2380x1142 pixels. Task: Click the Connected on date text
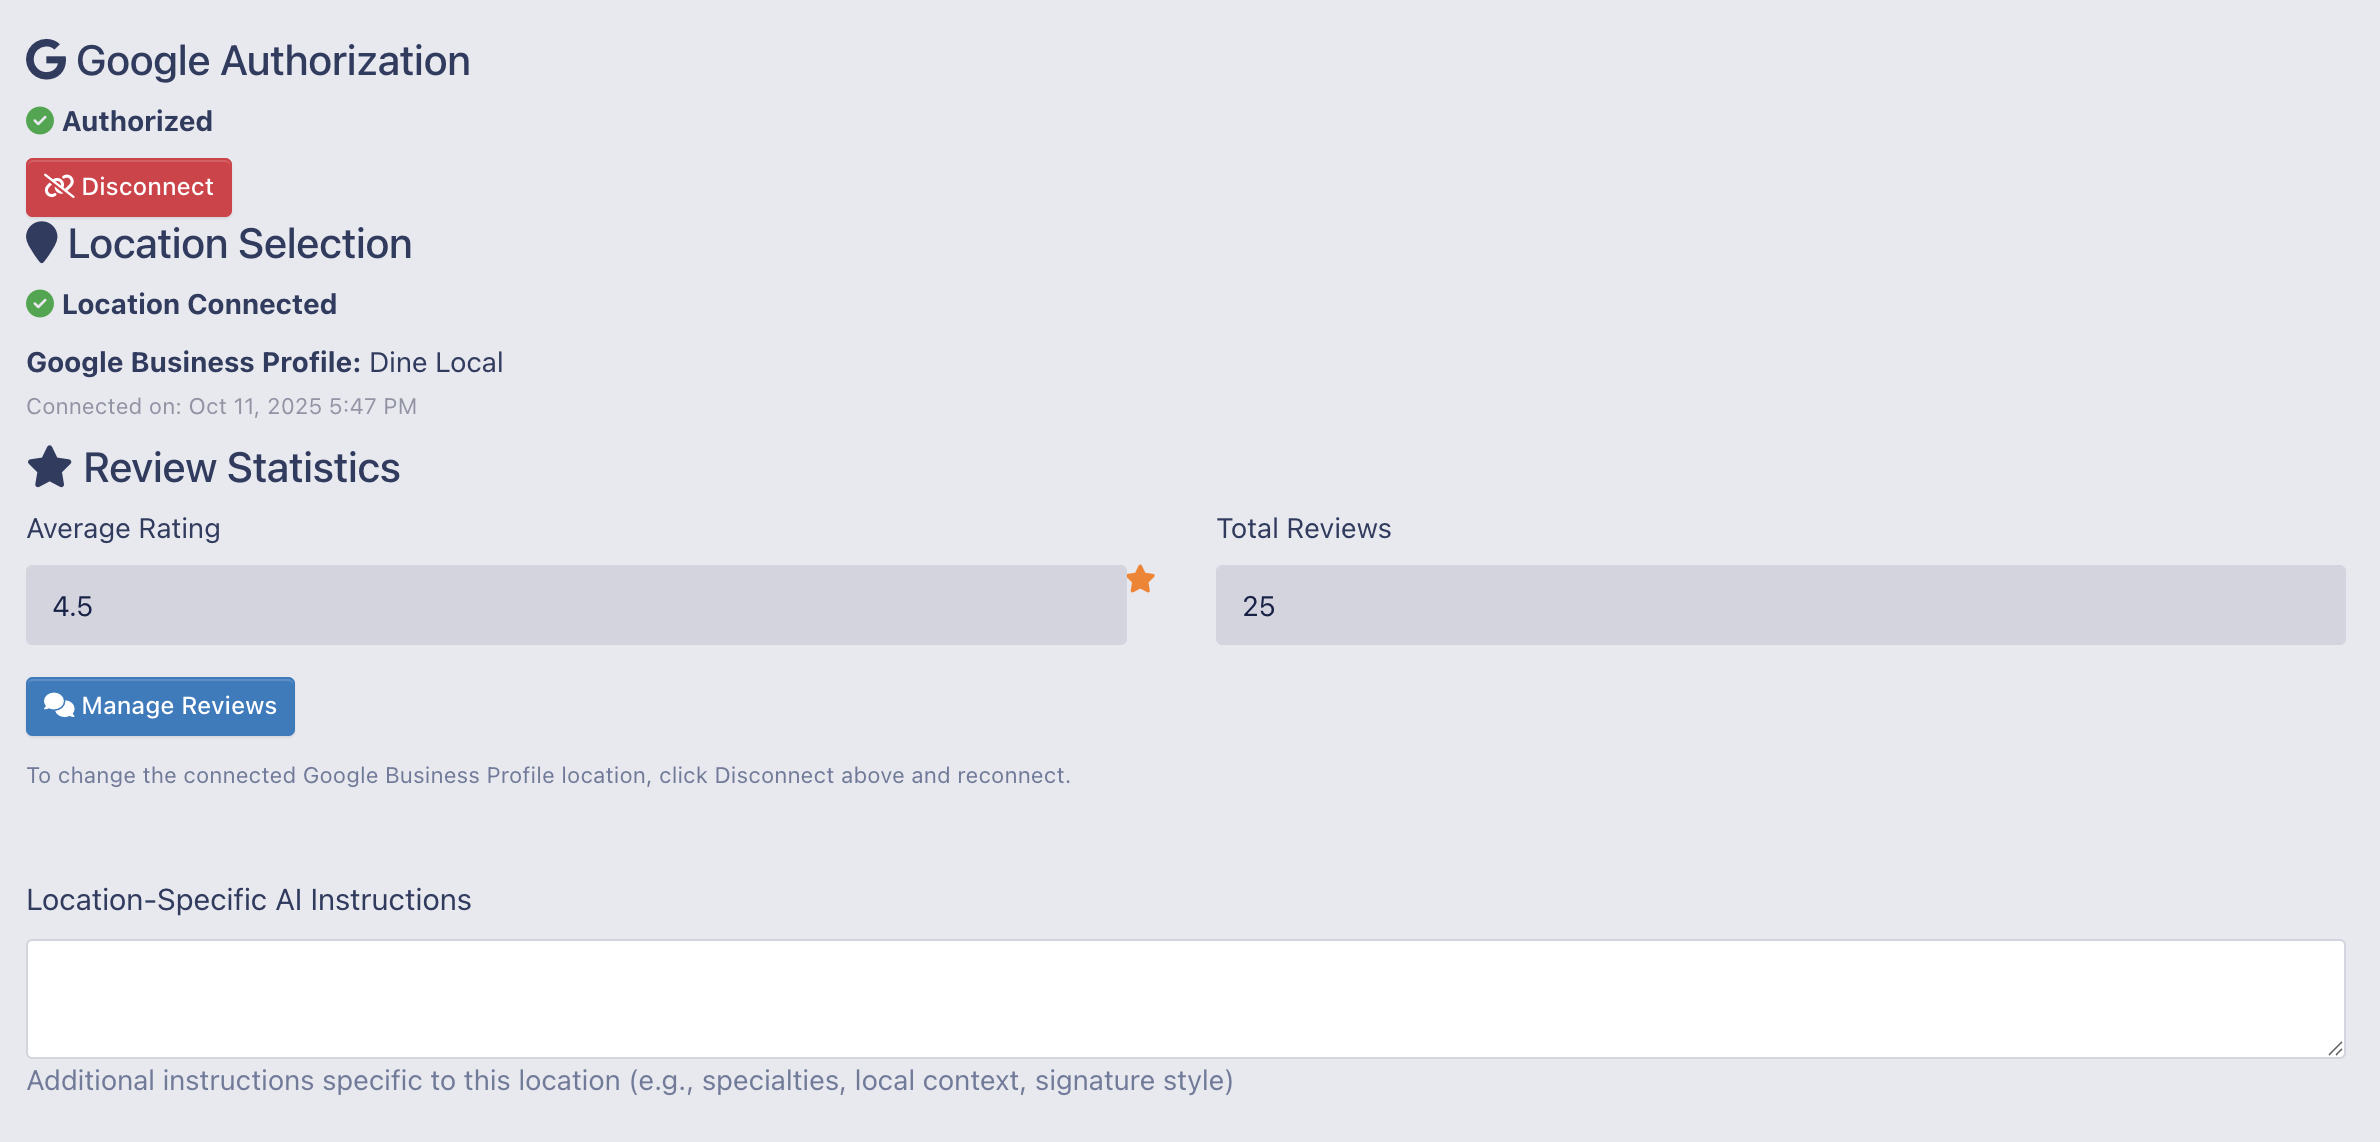pyautogui.click(x=221, y=406)
